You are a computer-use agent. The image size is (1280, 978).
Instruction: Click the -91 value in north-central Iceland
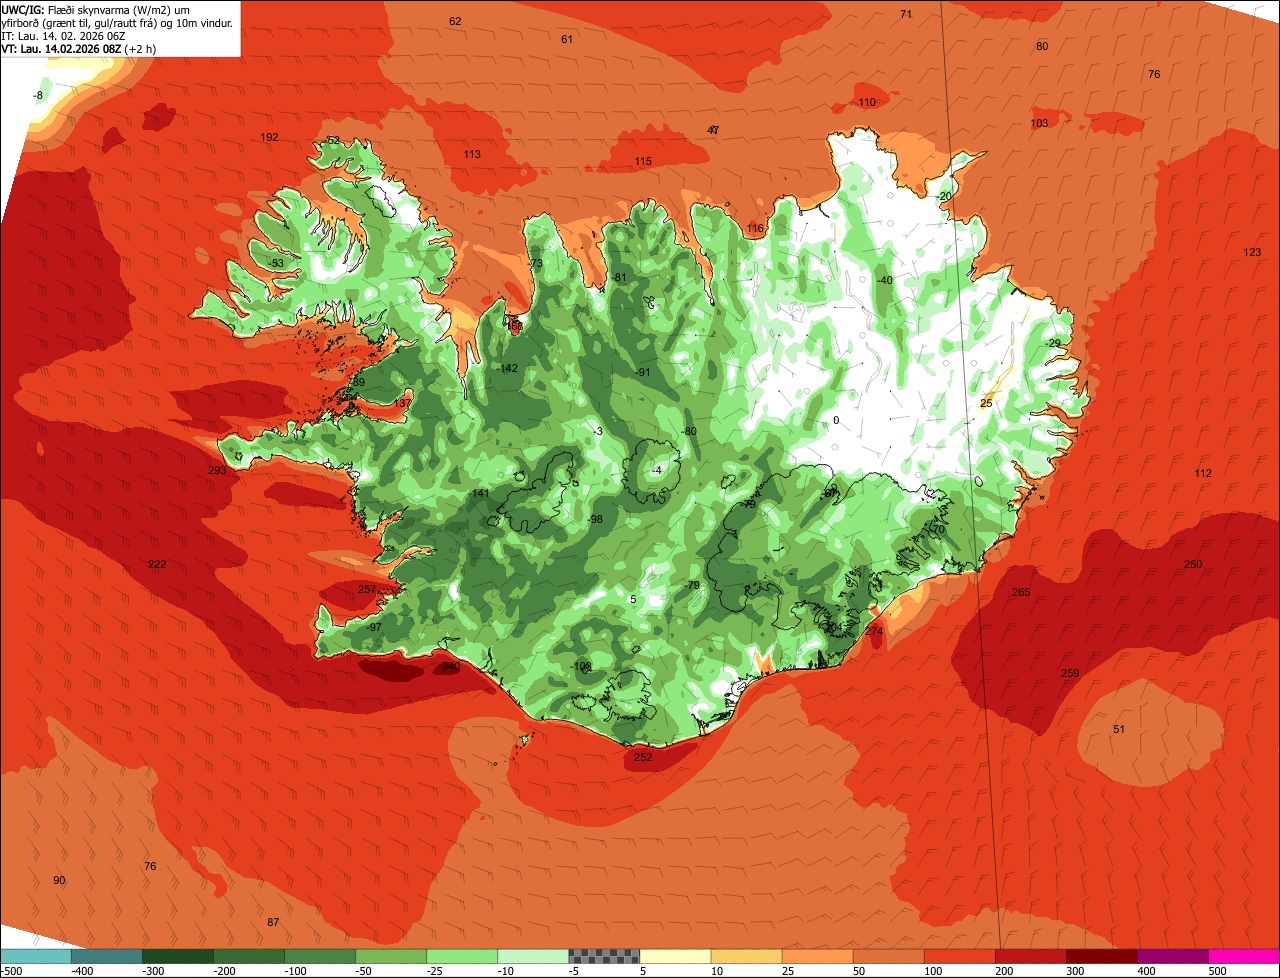[643, 372]
